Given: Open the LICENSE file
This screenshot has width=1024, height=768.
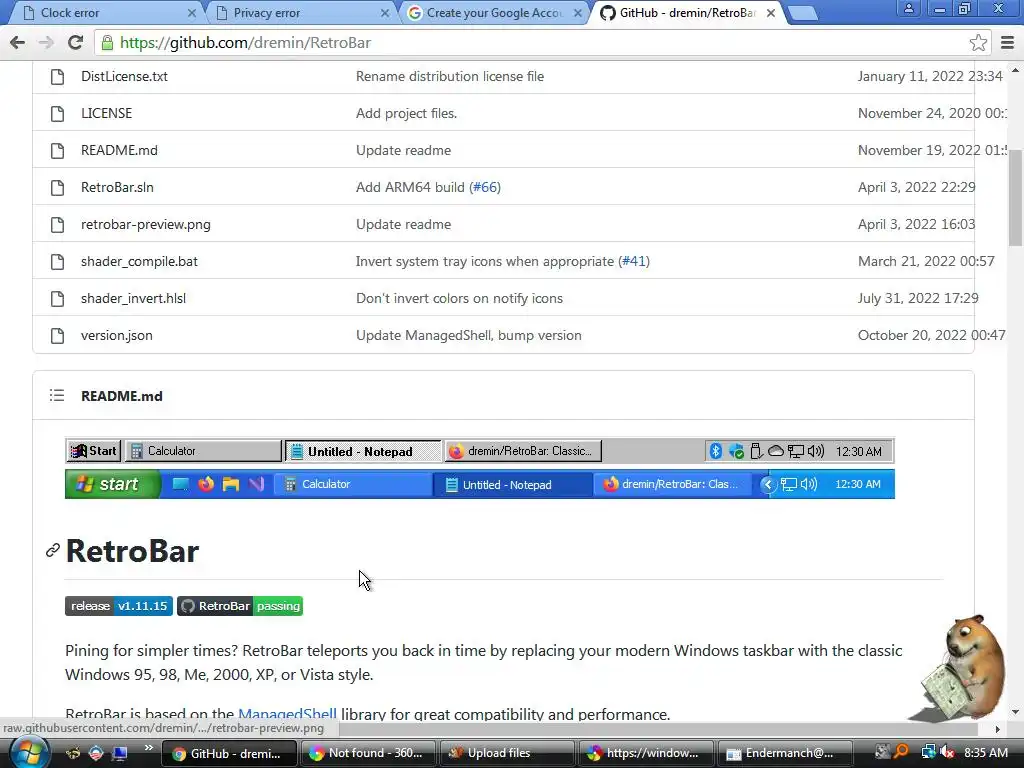Looking at the screenshot, I should 106,114.
